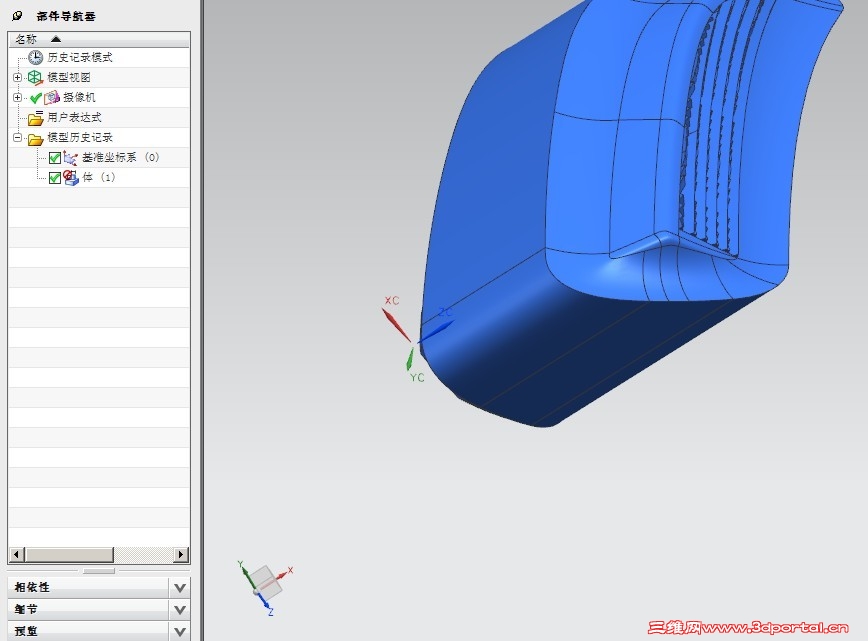Sort by the 名称 column header
The image size is (868, 641).
(99, 39)
